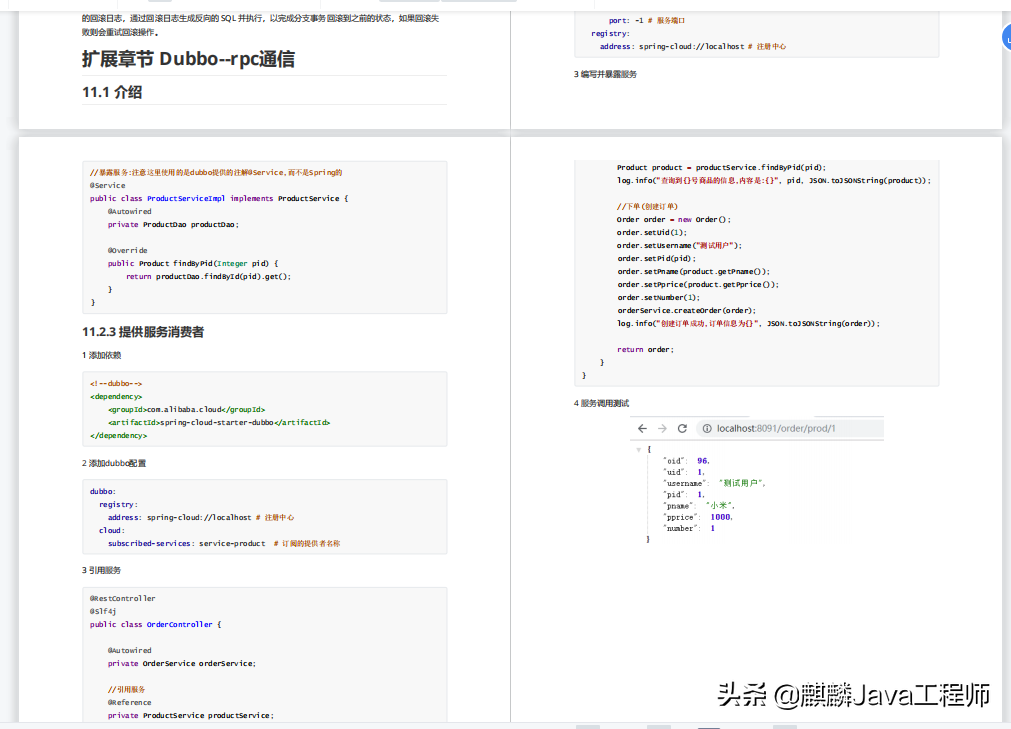The height and width of the screenshot is (729, 1011).
Task: Click 'orderService.createOrder(order);' code line
Action: coord(687,311)
